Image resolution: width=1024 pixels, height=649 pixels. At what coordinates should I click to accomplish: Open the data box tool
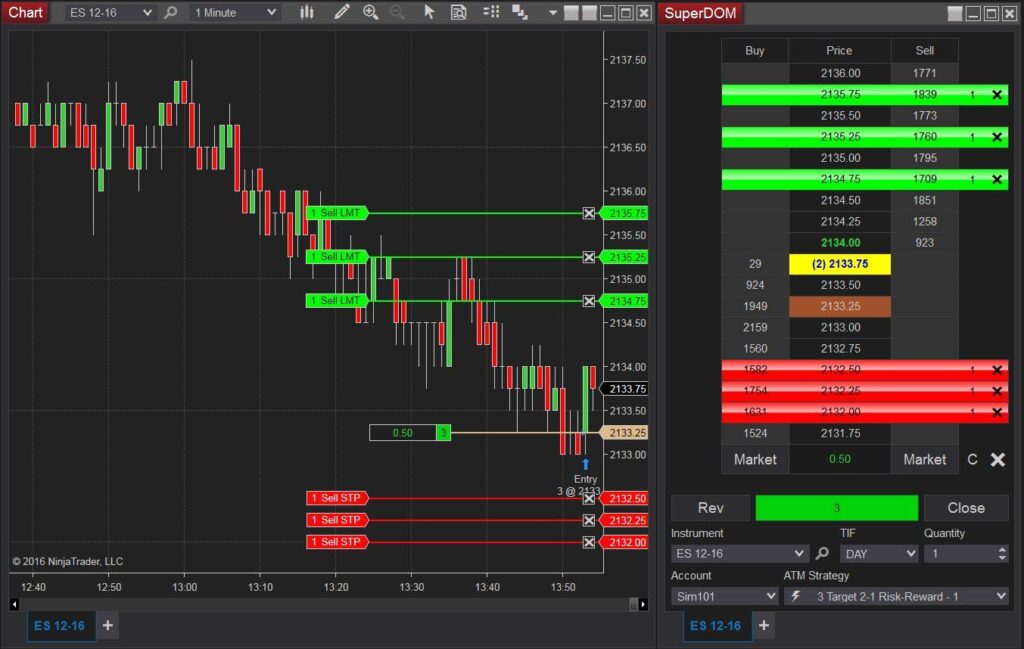[x=460, y=13]
